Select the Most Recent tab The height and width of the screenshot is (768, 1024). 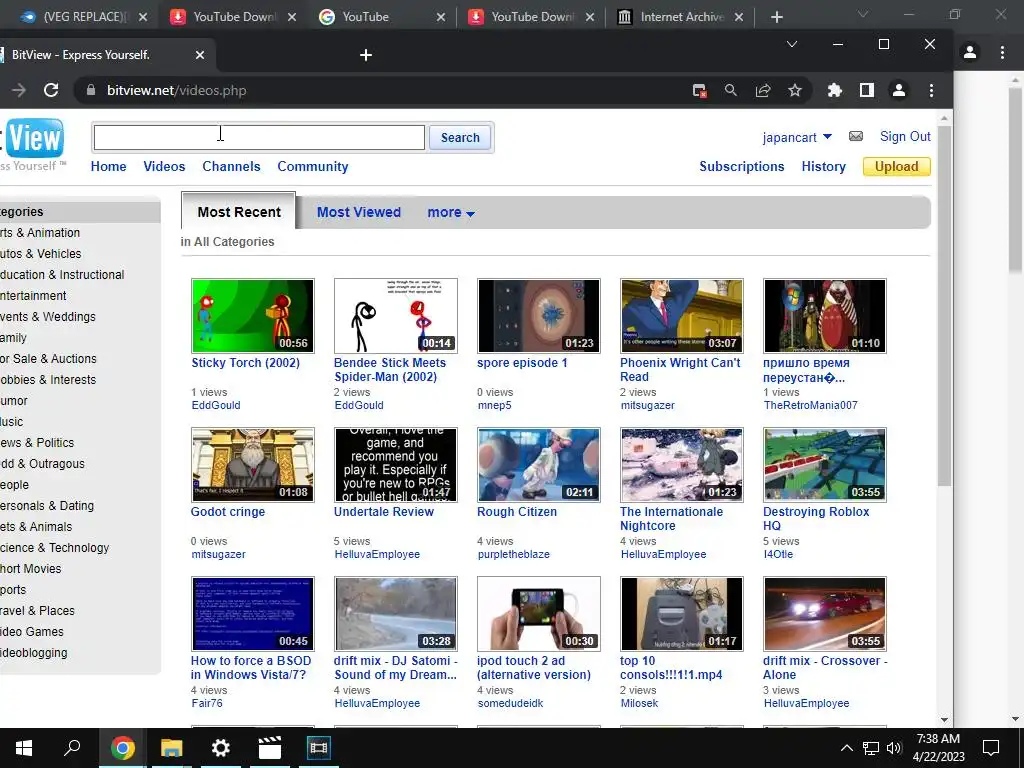pyautogui.click(x=238, y=212)
